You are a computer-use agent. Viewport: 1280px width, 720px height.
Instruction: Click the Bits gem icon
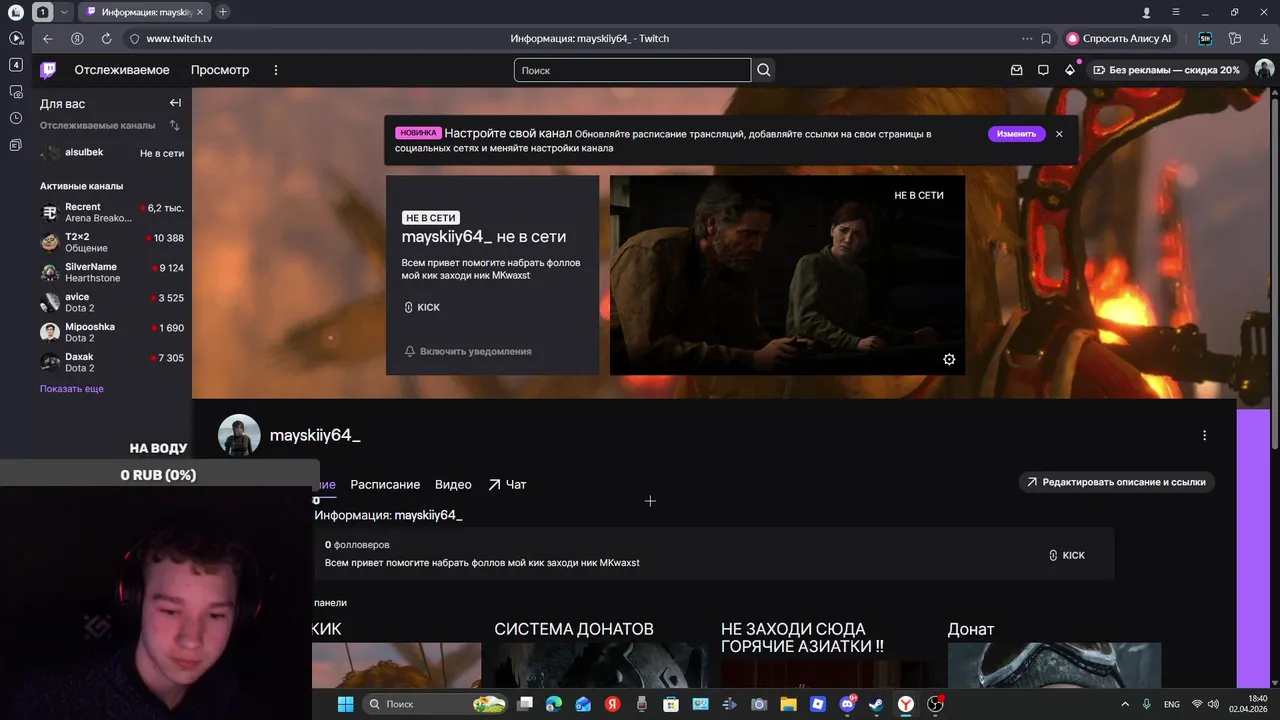coord(1070,70)
